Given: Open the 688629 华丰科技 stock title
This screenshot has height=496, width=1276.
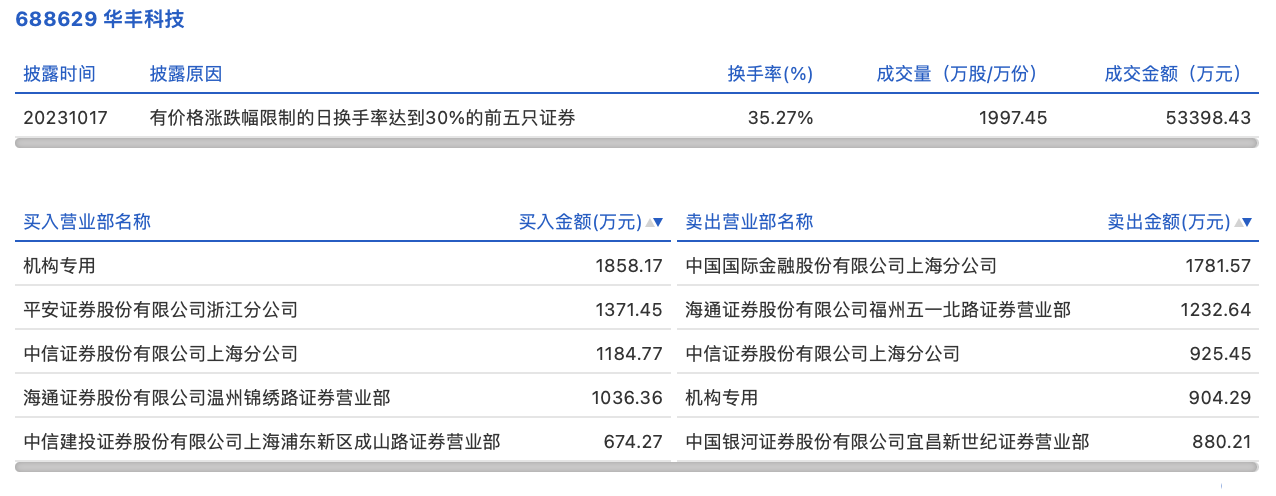Looking at the screenshot, I should click(100, 19).
